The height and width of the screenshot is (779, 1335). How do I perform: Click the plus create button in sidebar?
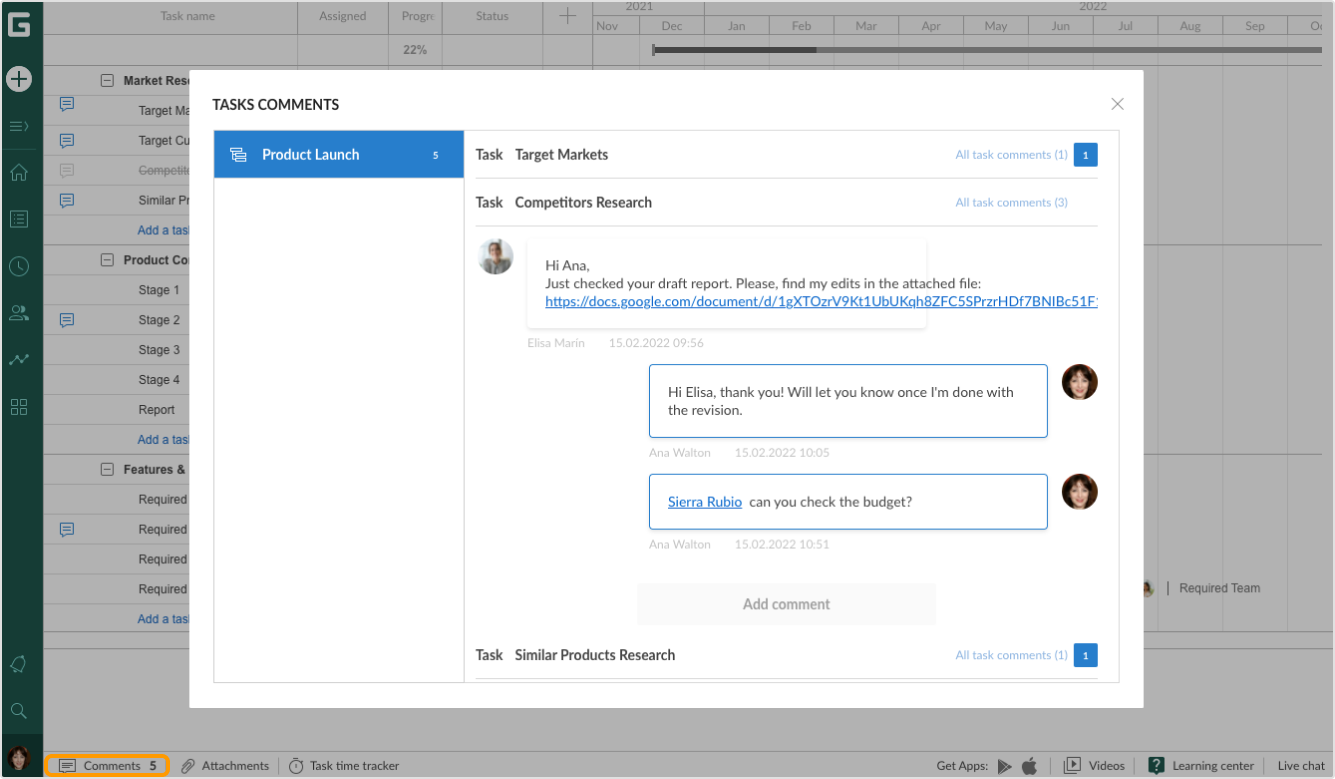[19, 79]
